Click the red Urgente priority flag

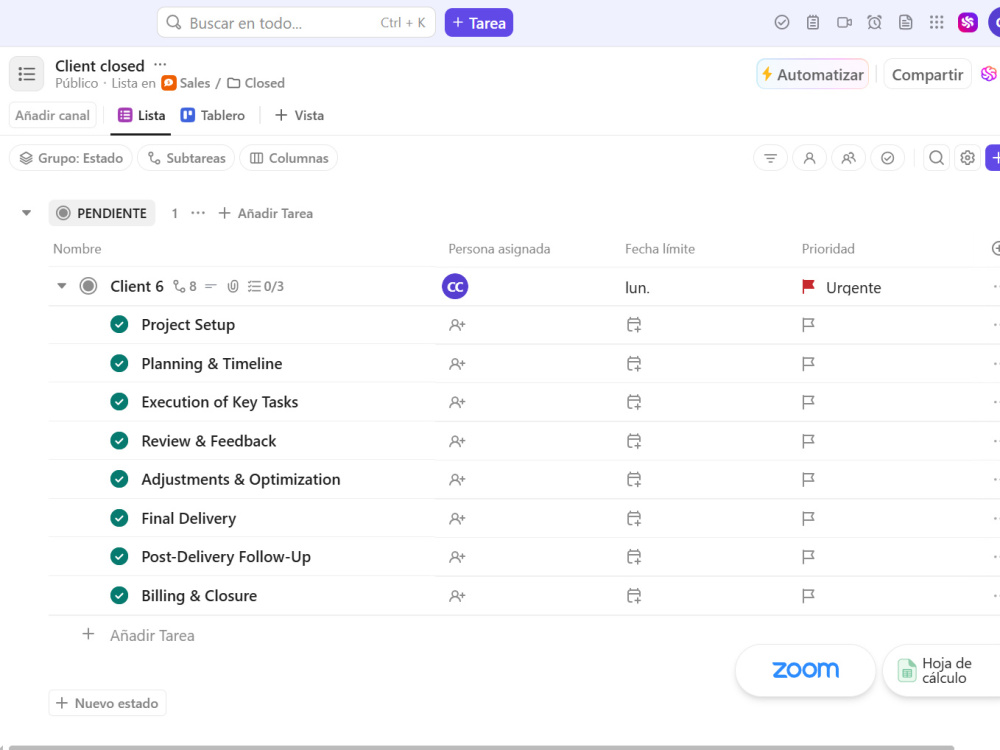[808, 287]
